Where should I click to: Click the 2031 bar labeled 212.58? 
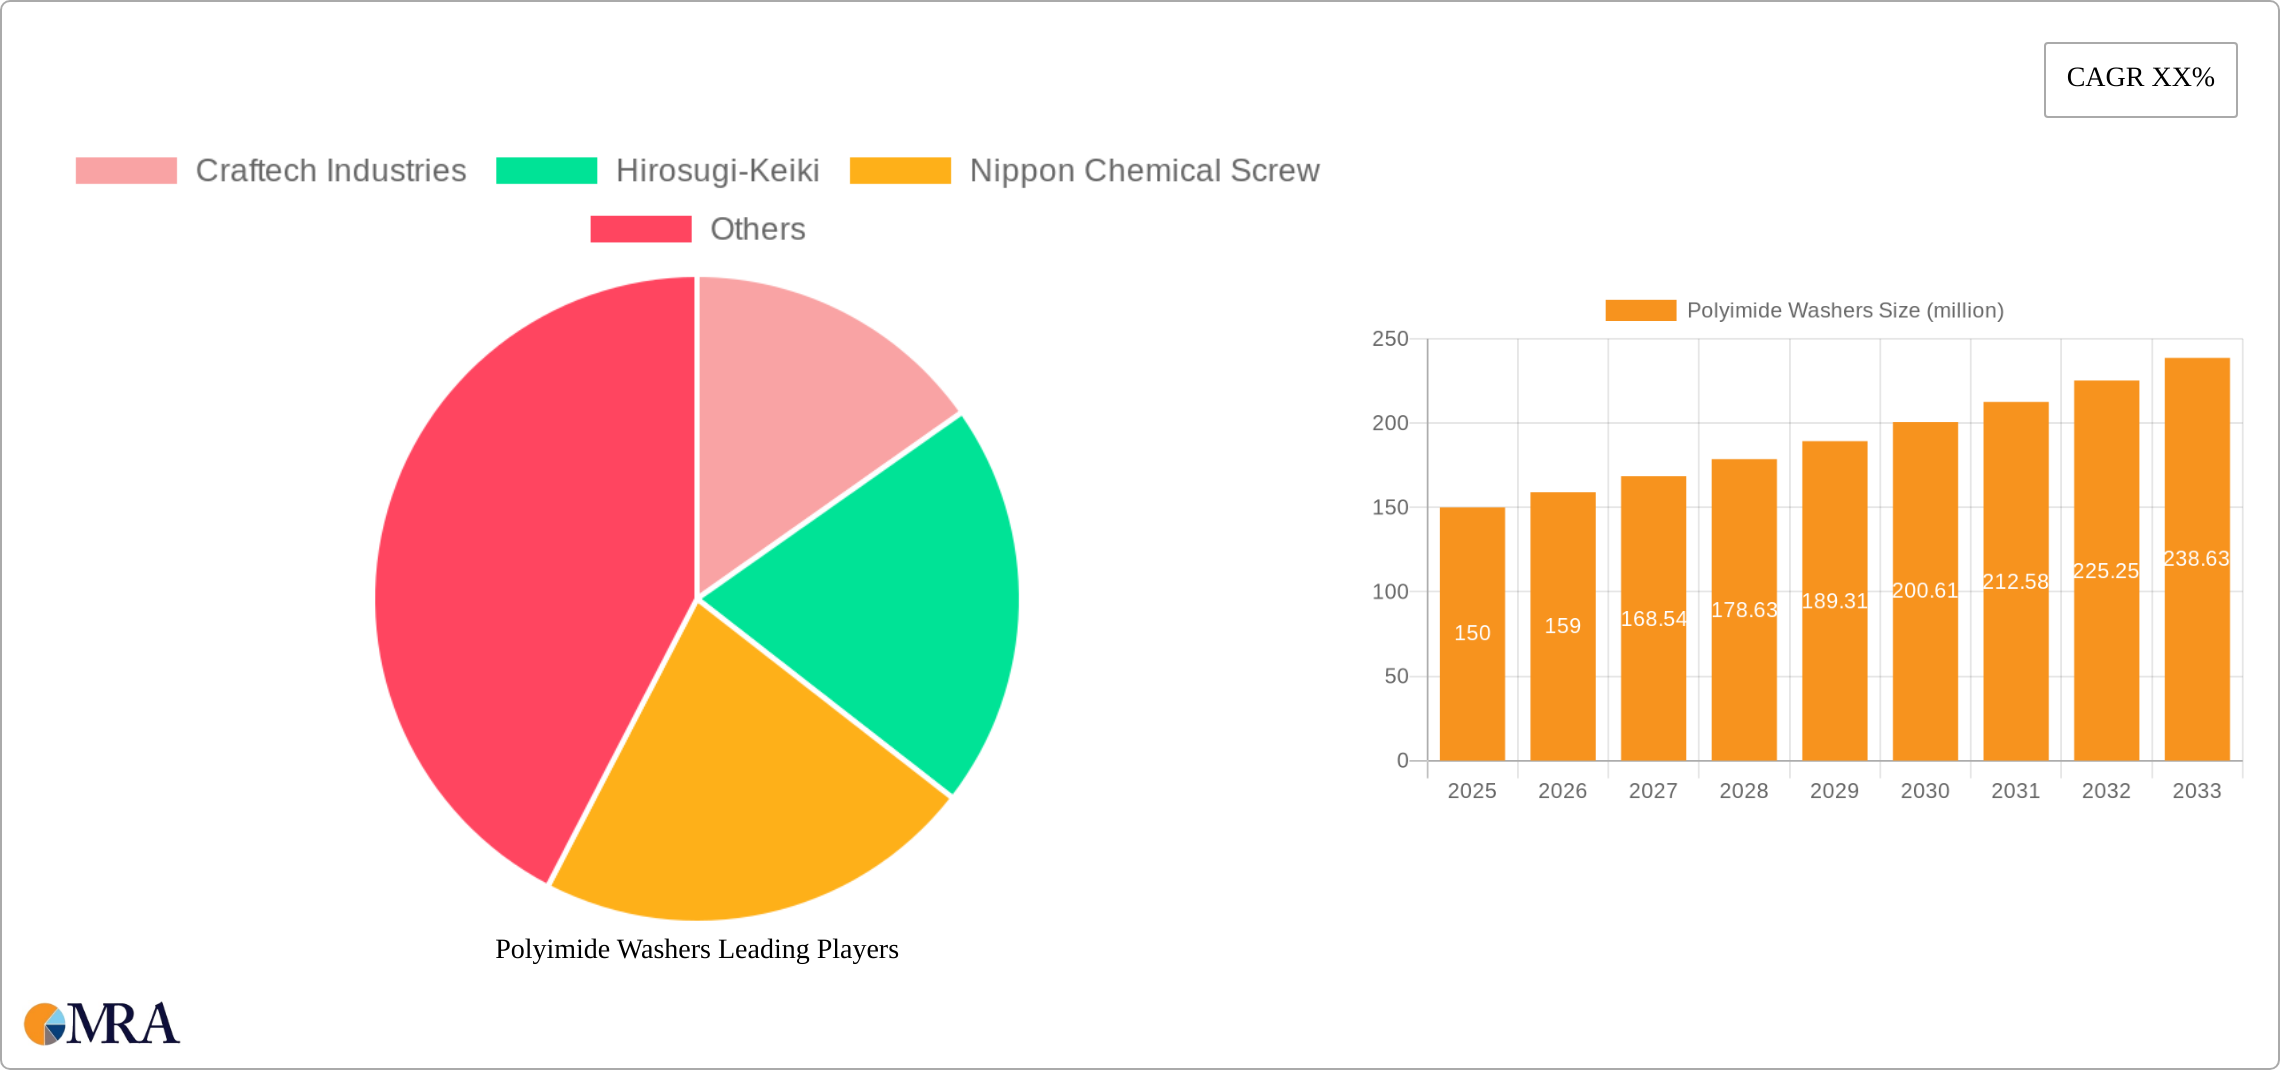tap(2016, 581)
